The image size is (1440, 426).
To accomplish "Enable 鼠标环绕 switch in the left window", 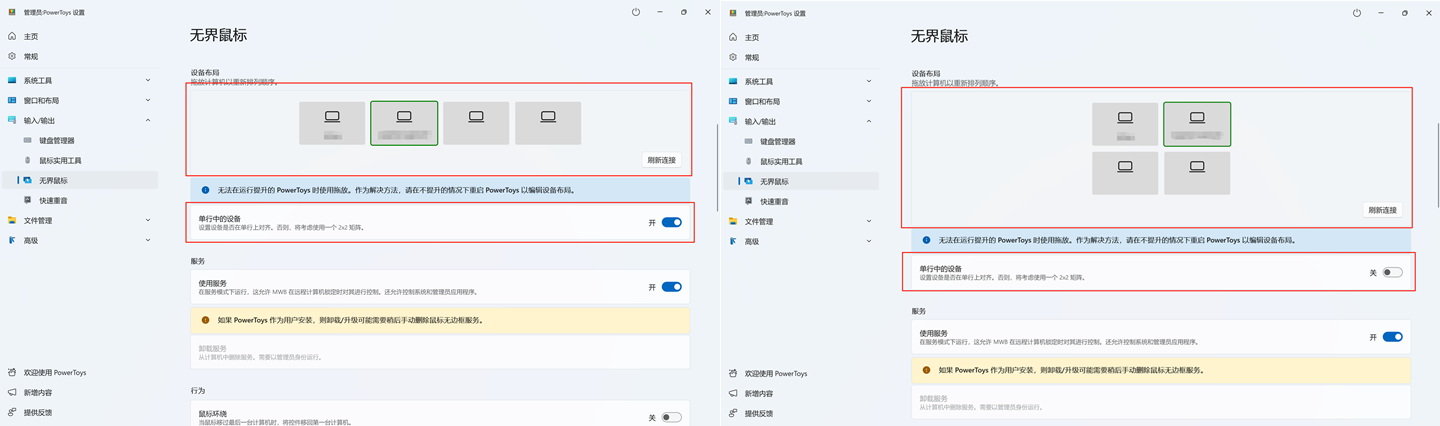I will click(672, 417).
